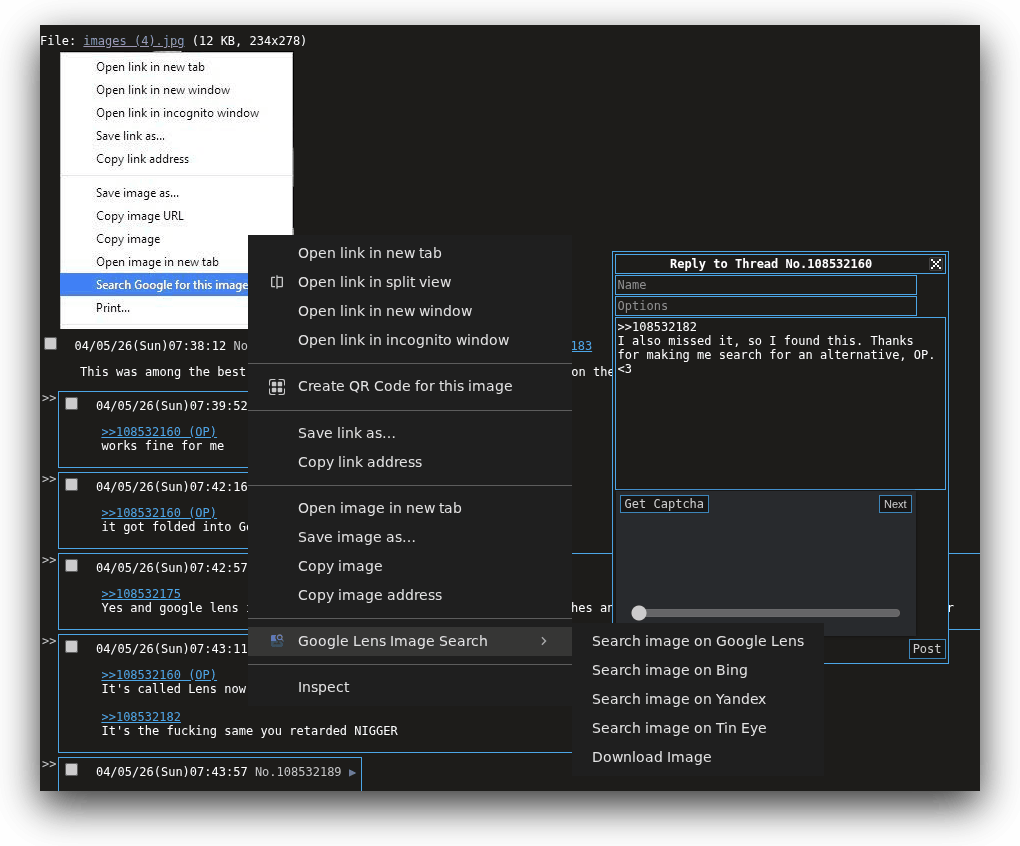Tick the checkbox for post 07:39:52
Screen dimensions: 1020x846
click(72, 403)
